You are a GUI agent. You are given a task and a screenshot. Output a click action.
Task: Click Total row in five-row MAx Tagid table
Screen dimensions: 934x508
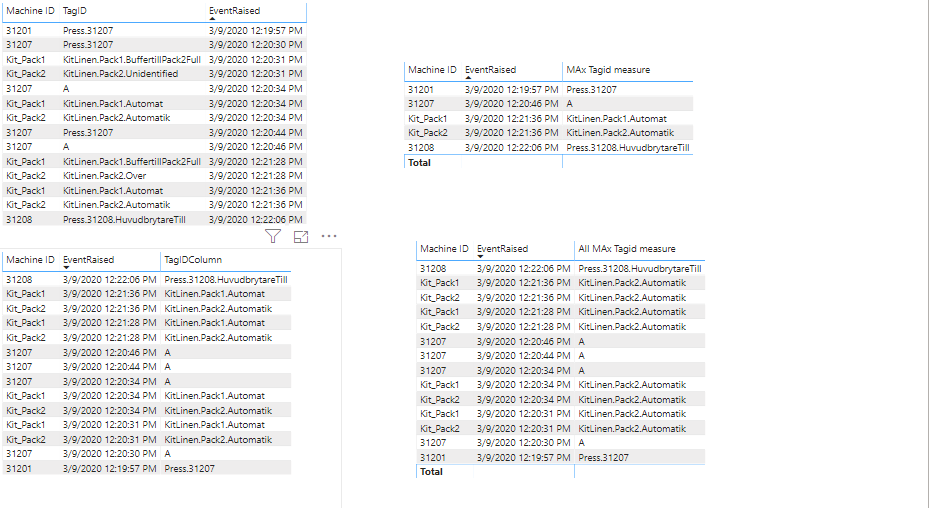tap(548, 163)
